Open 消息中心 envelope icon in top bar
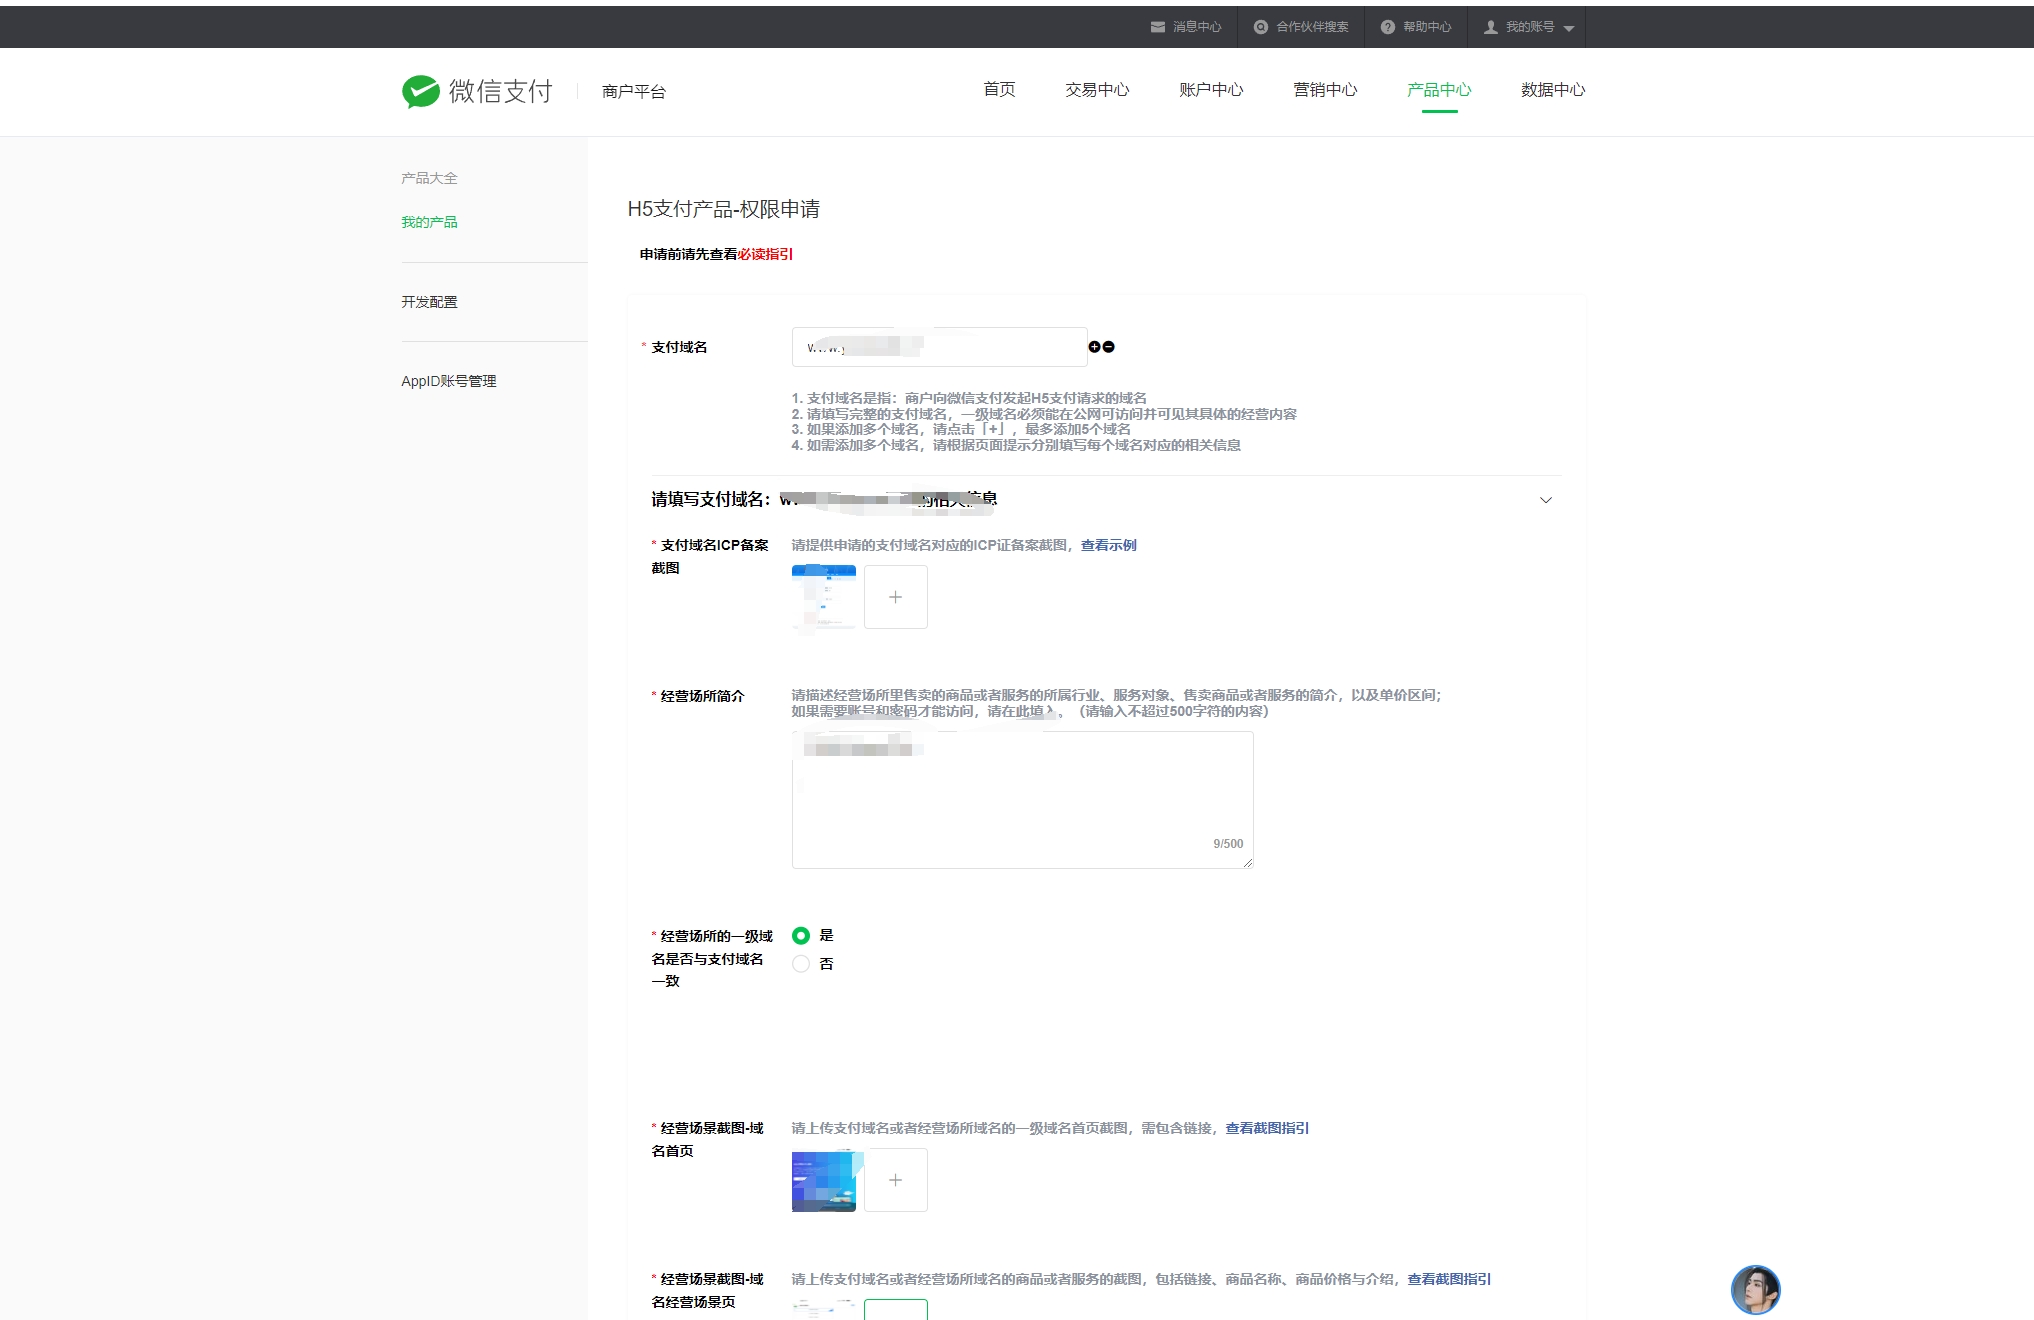This screenshot has height=1320, width=2034. pos(1157,27)
